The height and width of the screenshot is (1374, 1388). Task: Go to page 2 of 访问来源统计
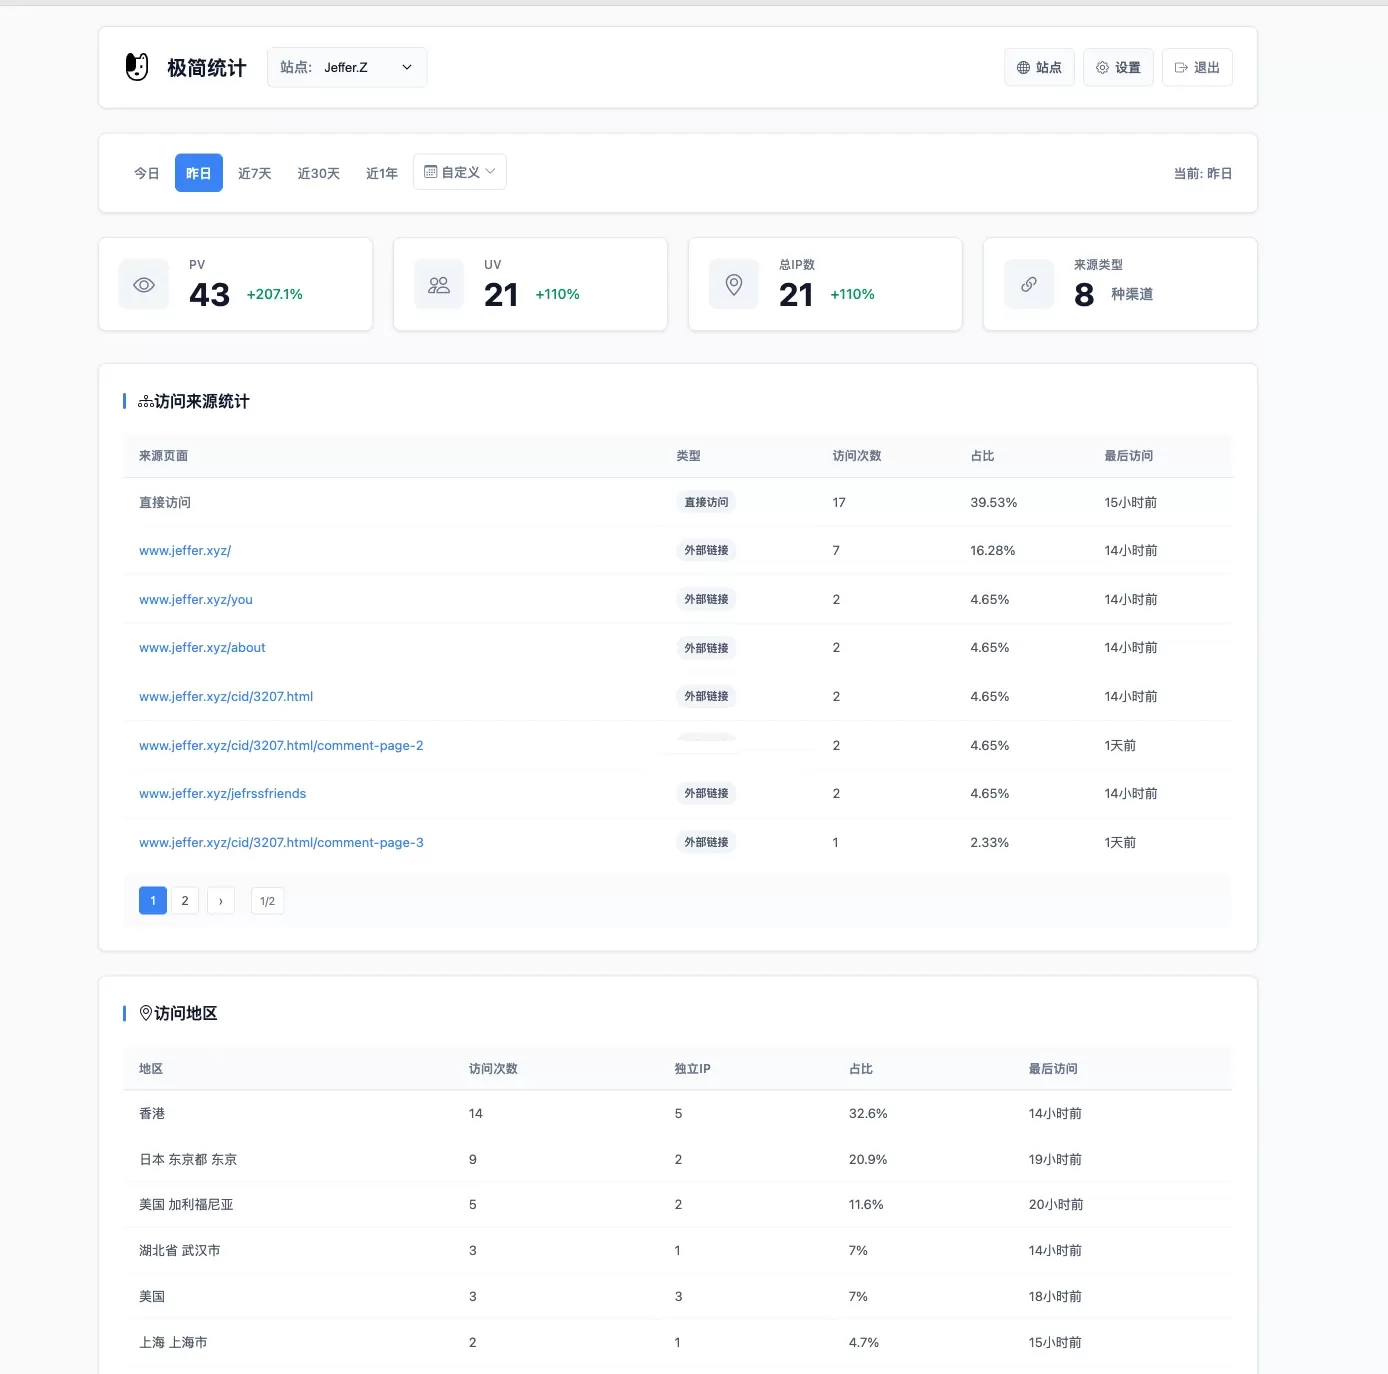[185, 900]
